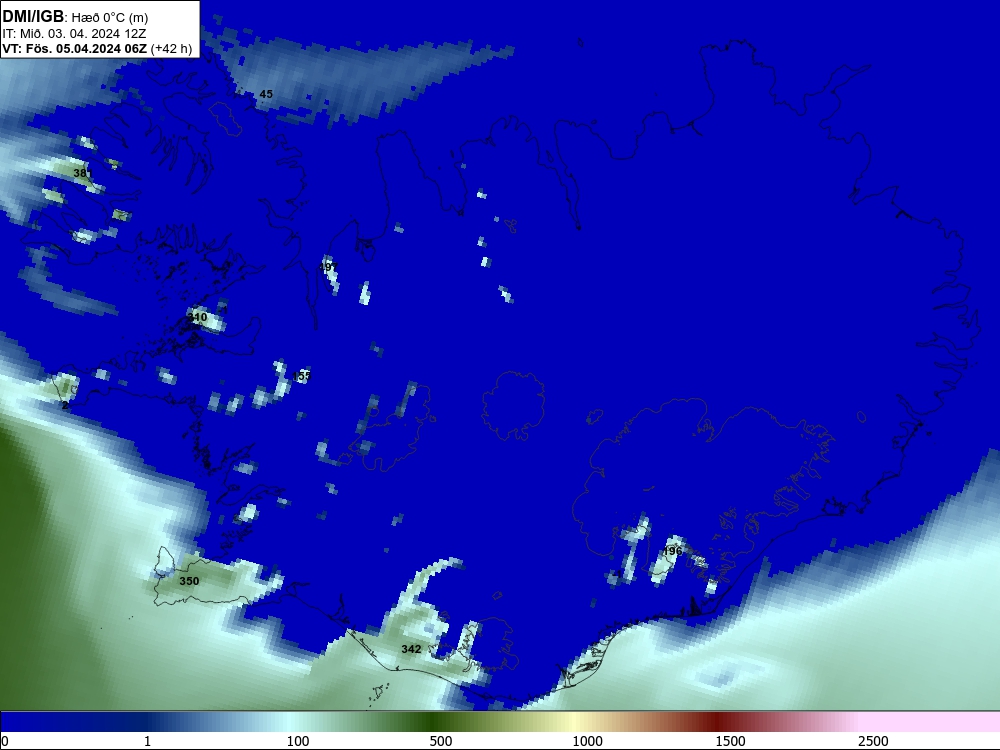Image resolution: width=1000 pixels, height=750 pixels.
Task: Click the map value label 310
Action: point(198,317)
